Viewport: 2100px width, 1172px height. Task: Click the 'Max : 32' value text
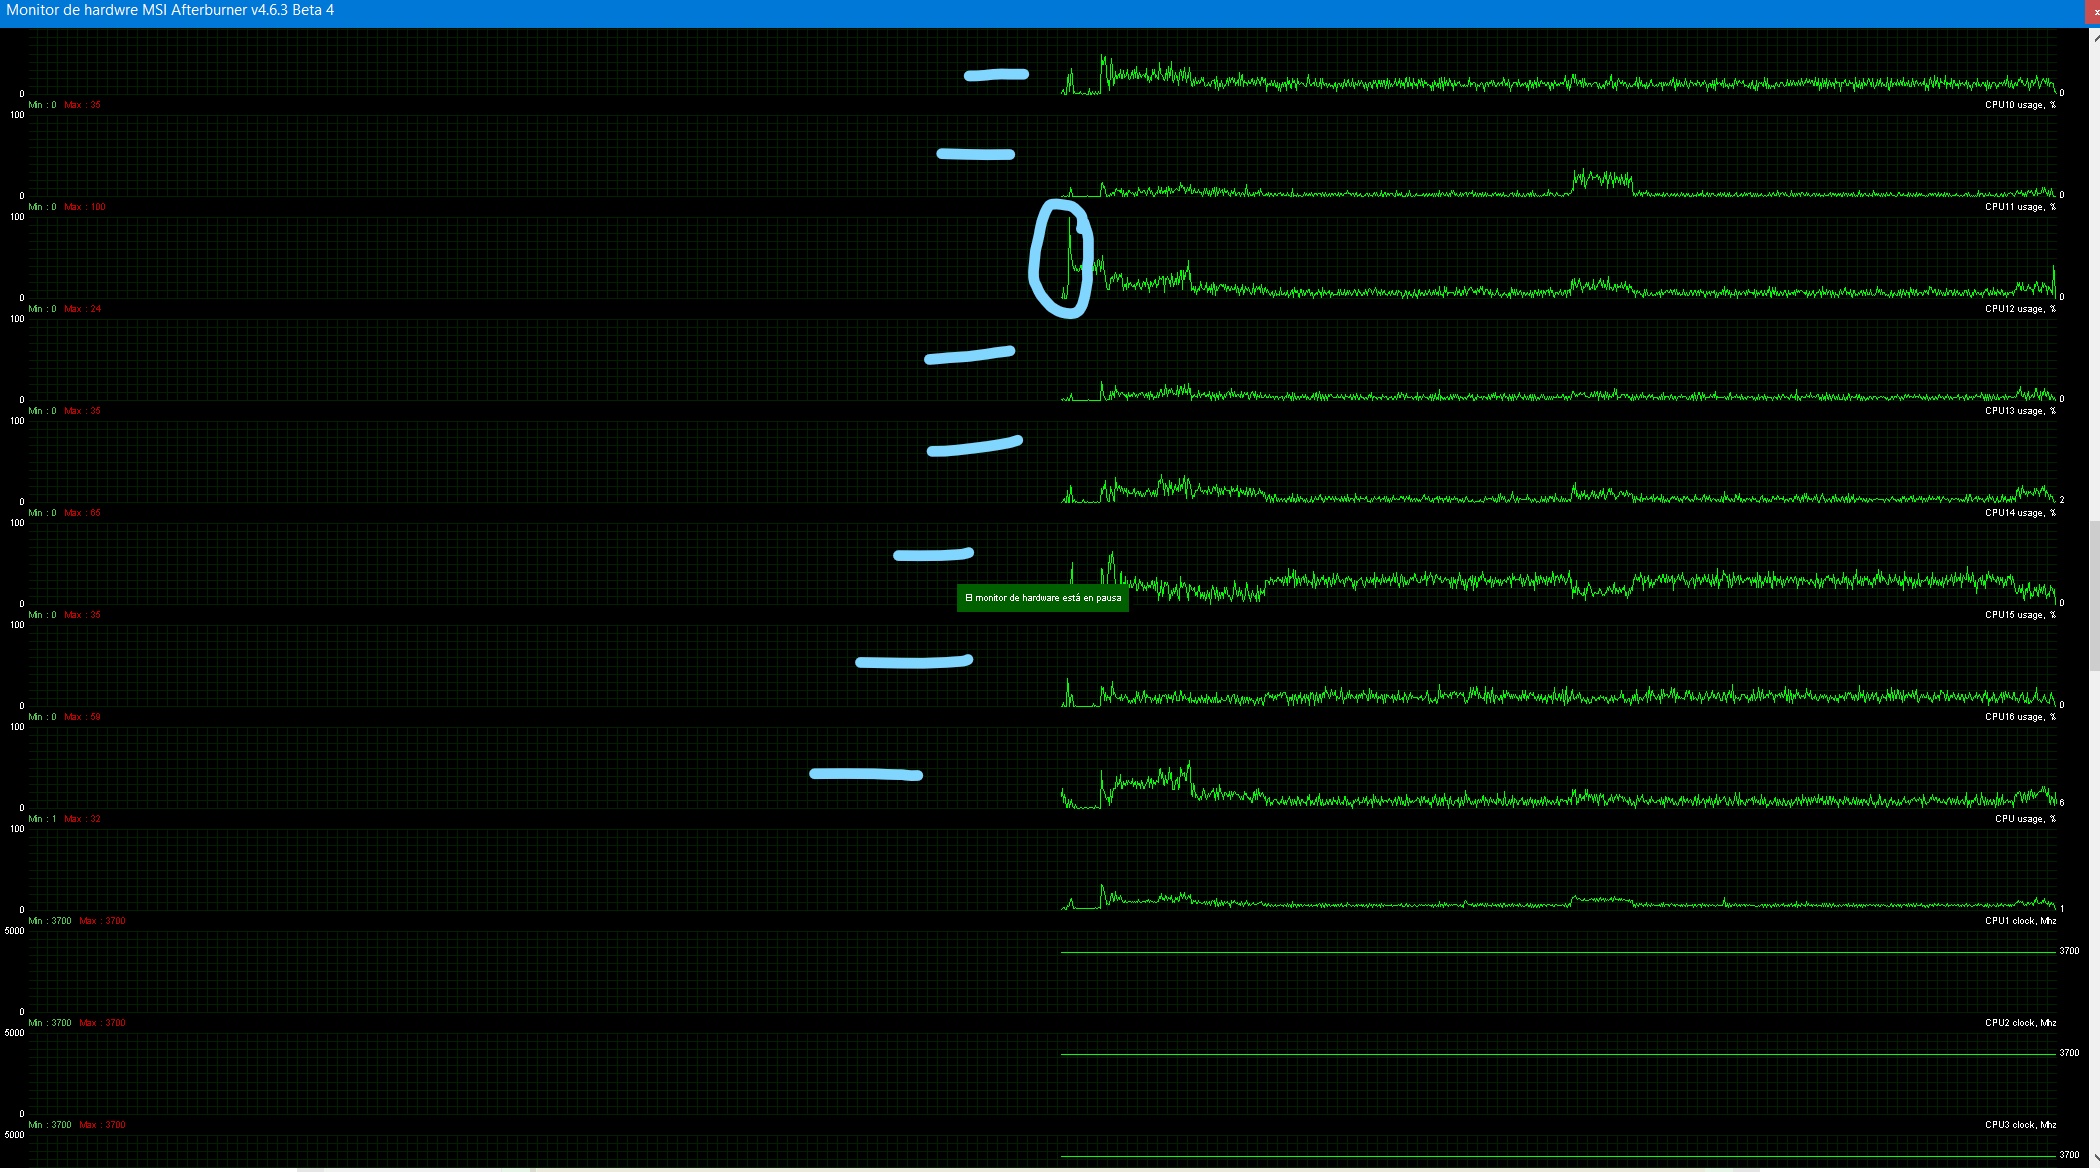(83, 819)
